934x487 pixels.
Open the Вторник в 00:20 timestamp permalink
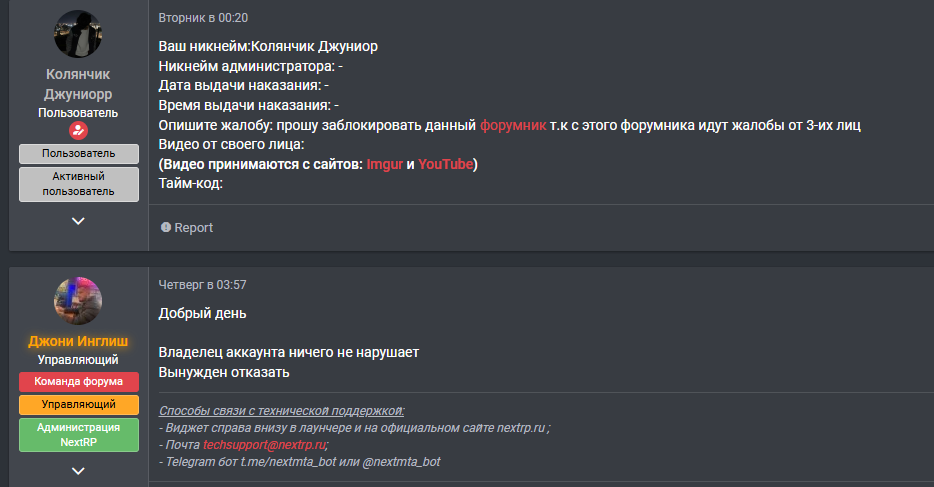click(203, 18)
